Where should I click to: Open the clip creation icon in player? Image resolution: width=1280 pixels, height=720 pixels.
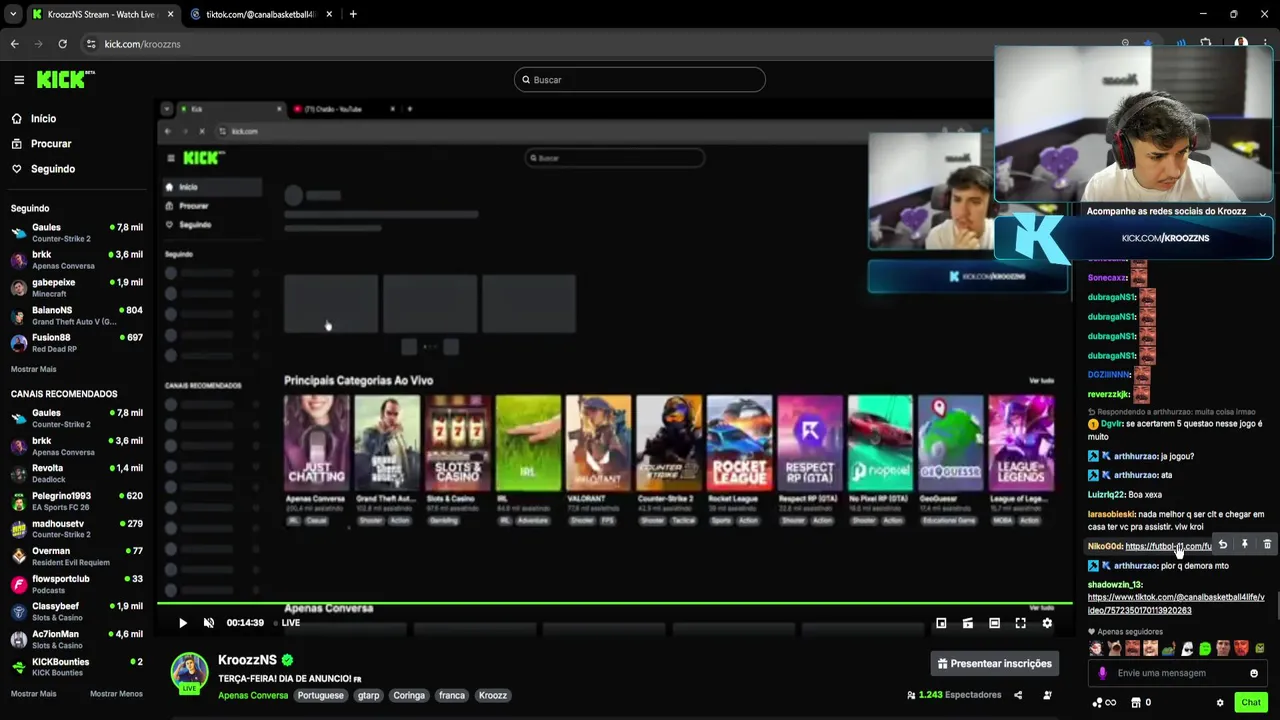968,623
